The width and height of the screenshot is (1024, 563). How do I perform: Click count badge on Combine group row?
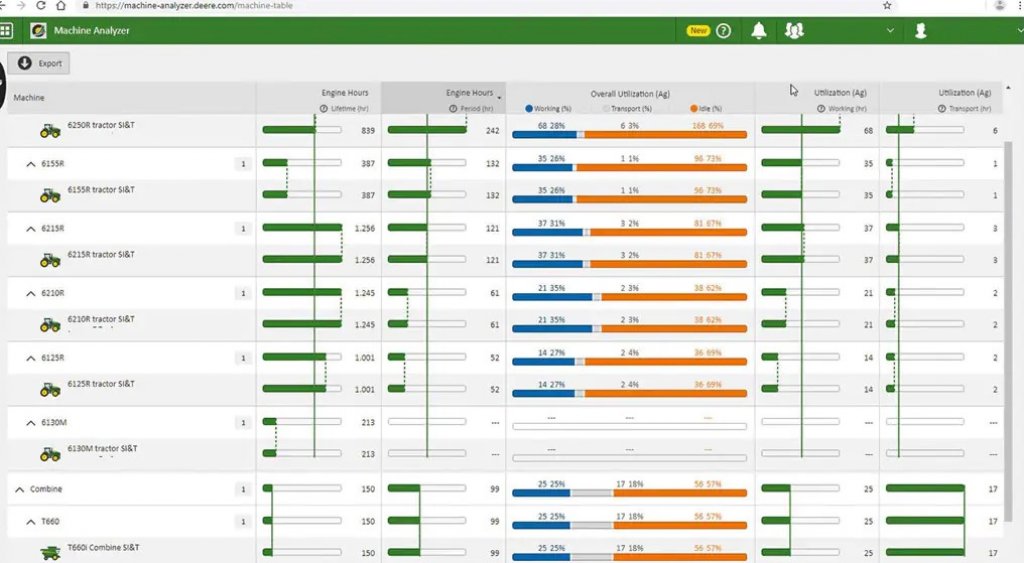[243, 489]
